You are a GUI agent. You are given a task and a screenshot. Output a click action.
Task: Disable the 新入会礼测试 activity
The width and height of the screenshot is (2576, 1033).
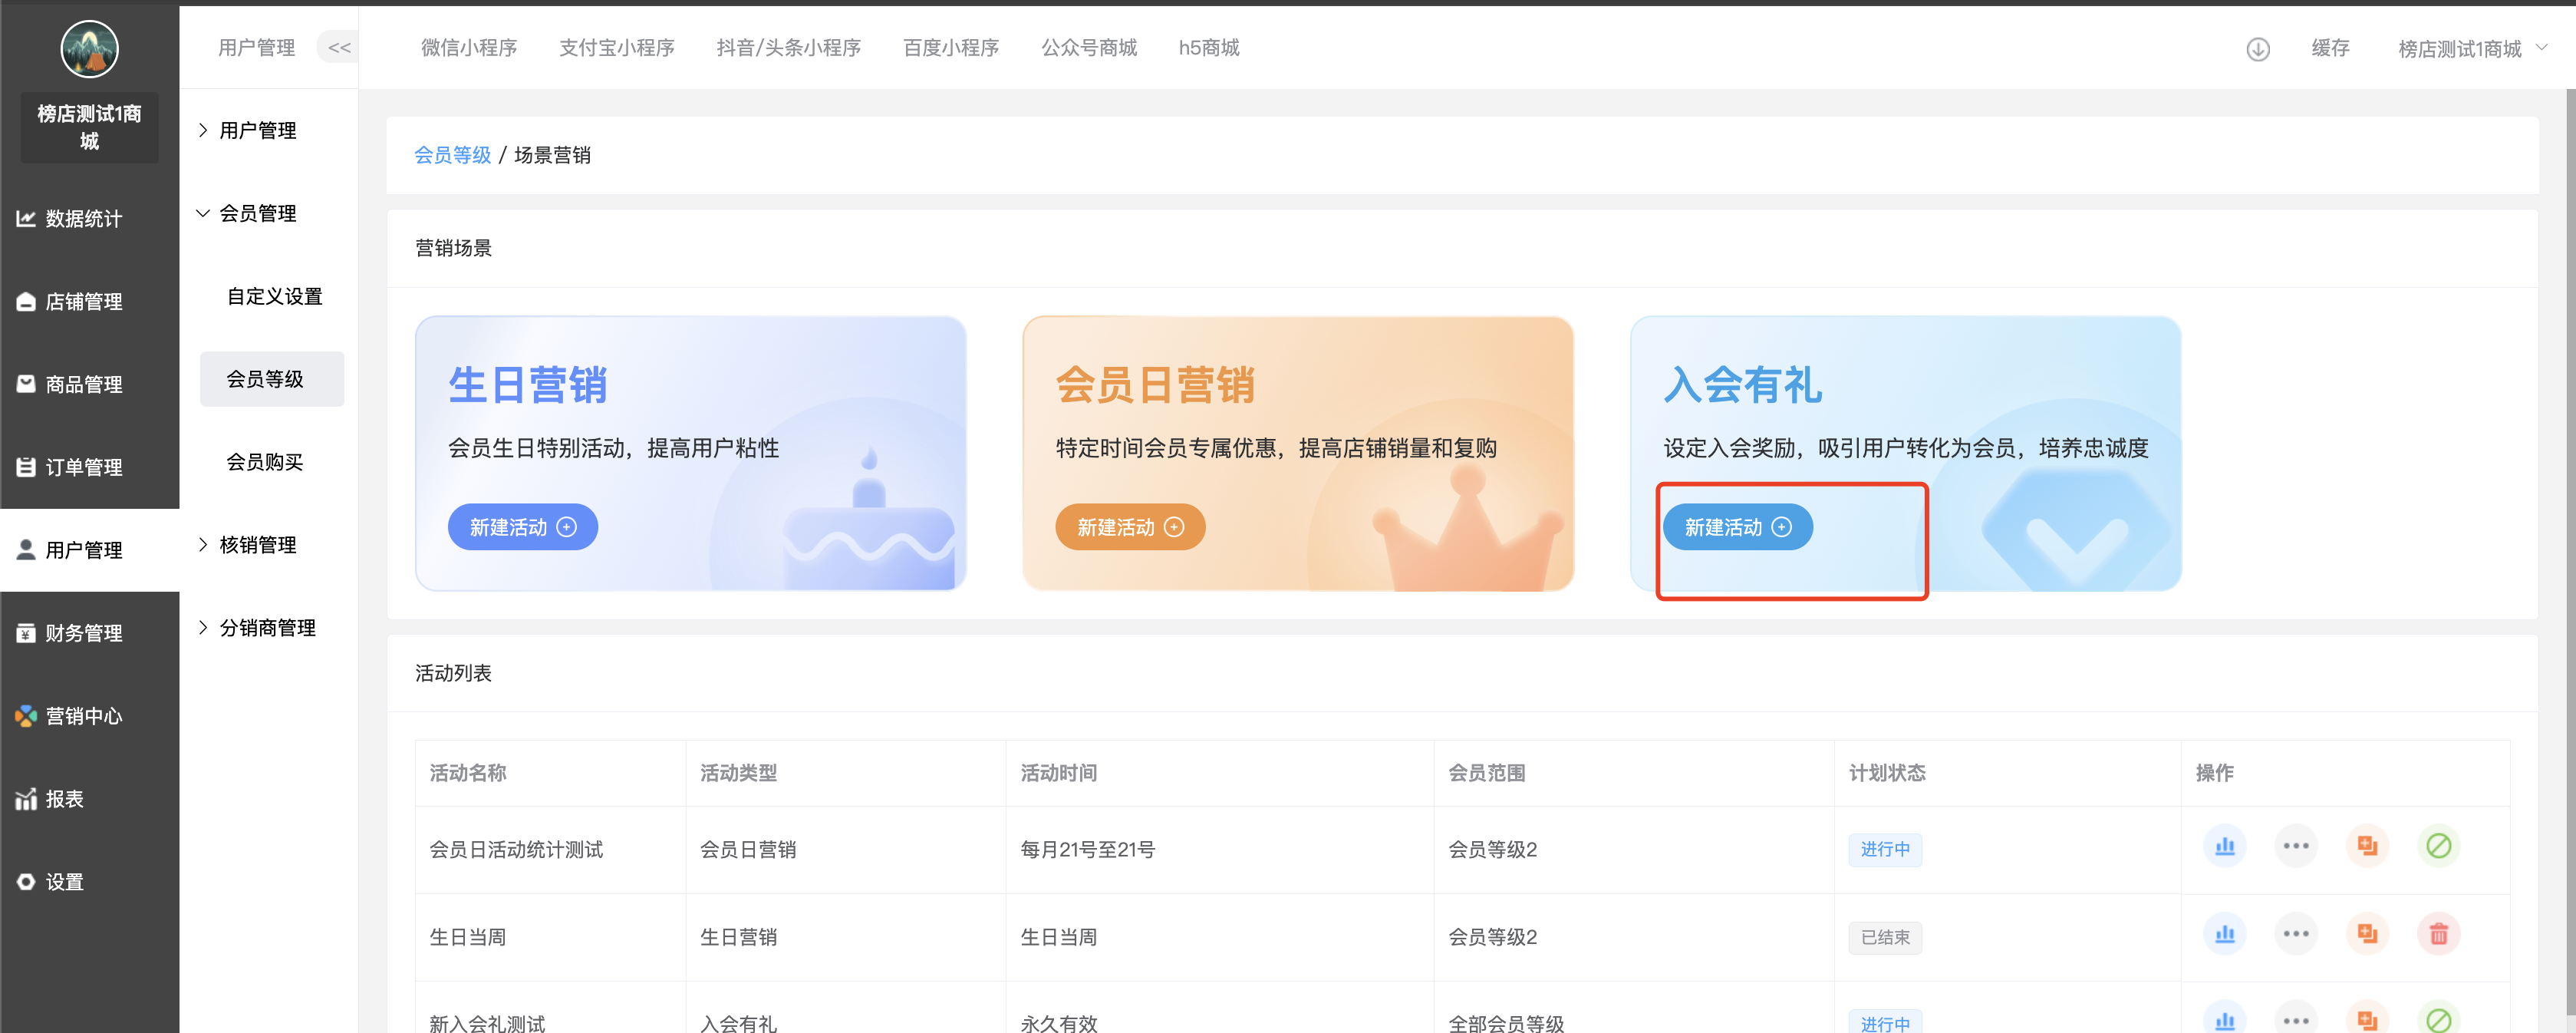click(x=2438, y=1018)
